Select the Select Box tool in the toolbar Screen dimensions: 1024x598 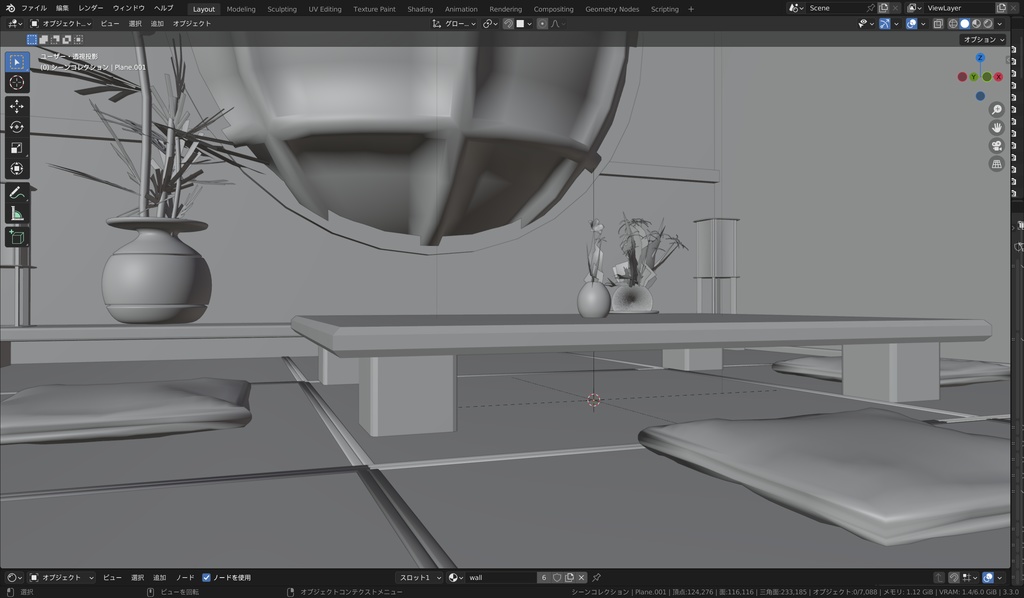[17, 61]
